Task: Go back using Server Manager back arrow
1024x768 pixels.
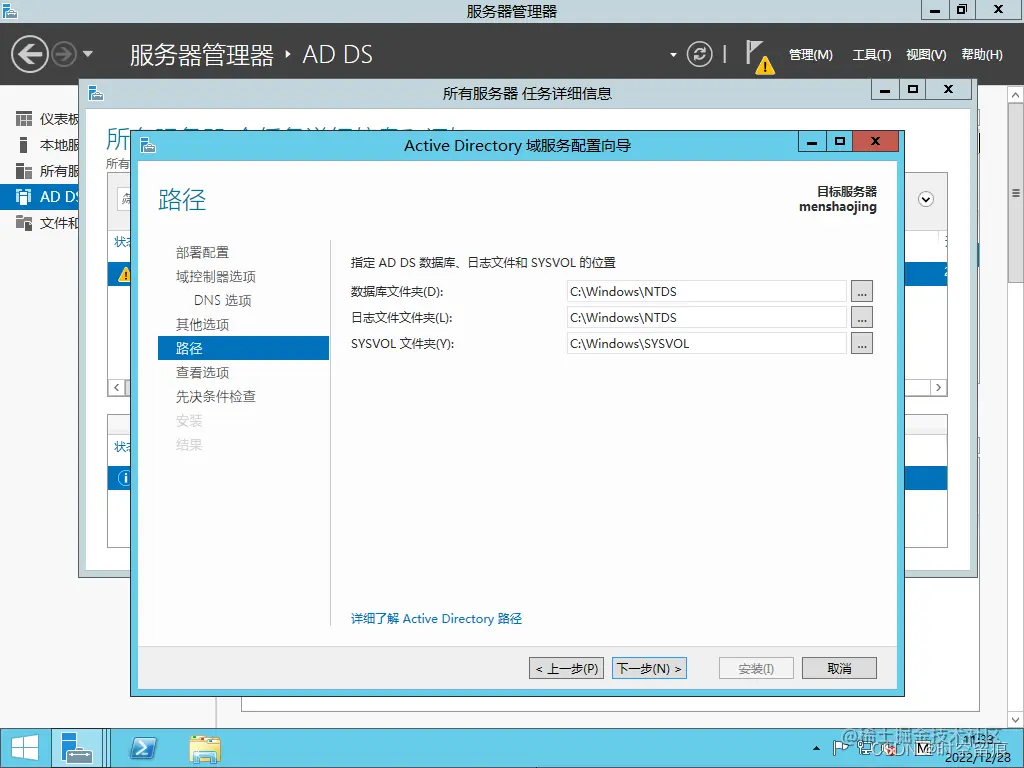Action: point(29,54)
